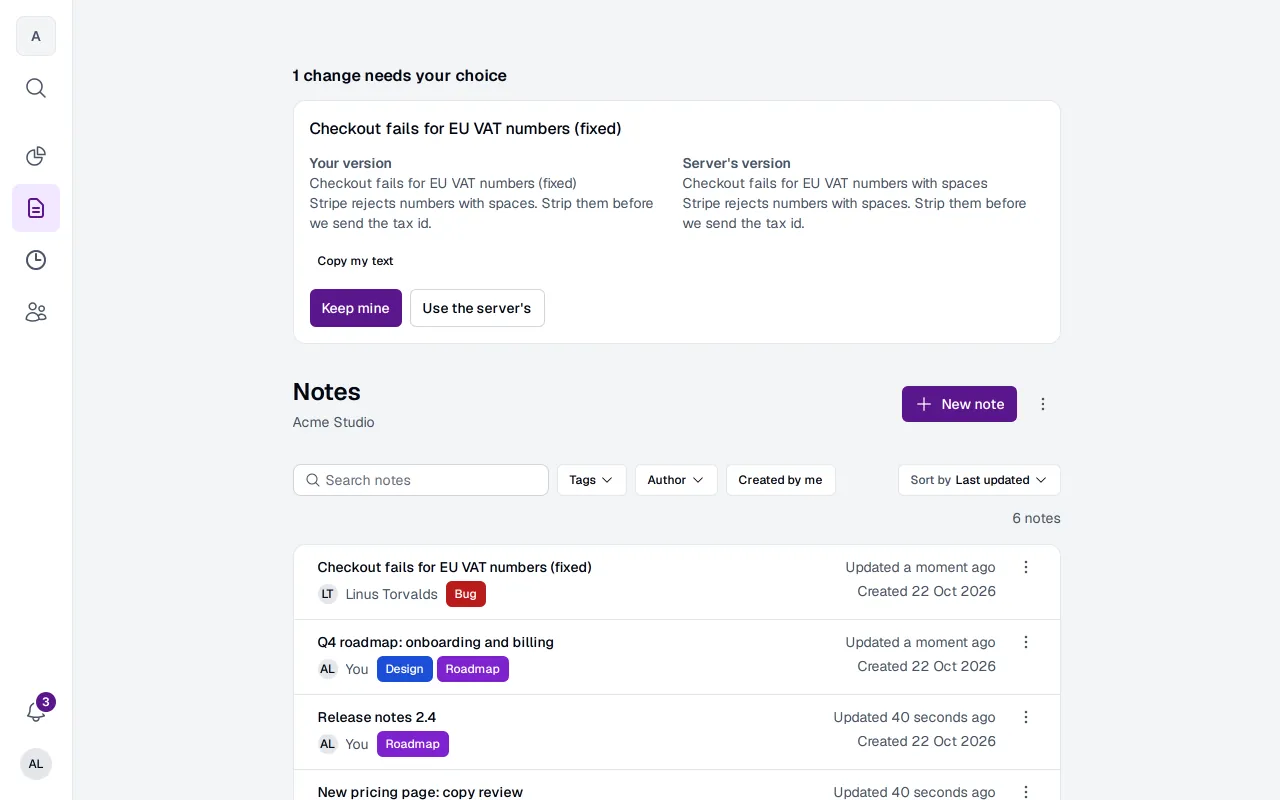Open "Release notes 2.4" note

click(377, 717)
